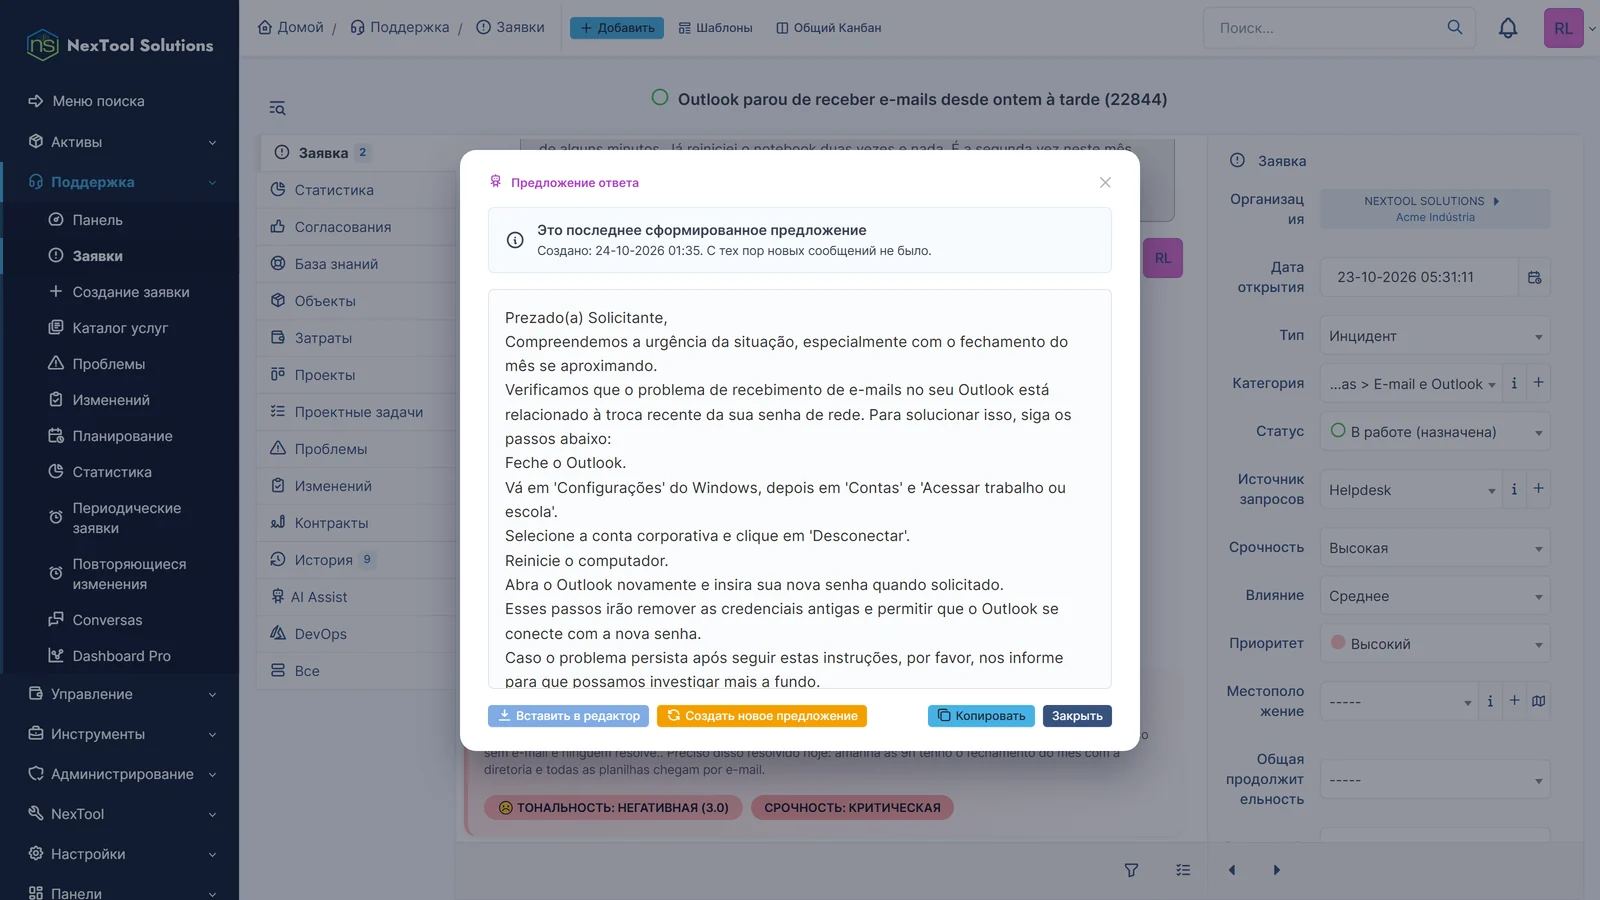Open the Приоритет dropdown Высокий
This screenshot has width=1600, height=900.
pyautogui.click(x=1435, y=644)
